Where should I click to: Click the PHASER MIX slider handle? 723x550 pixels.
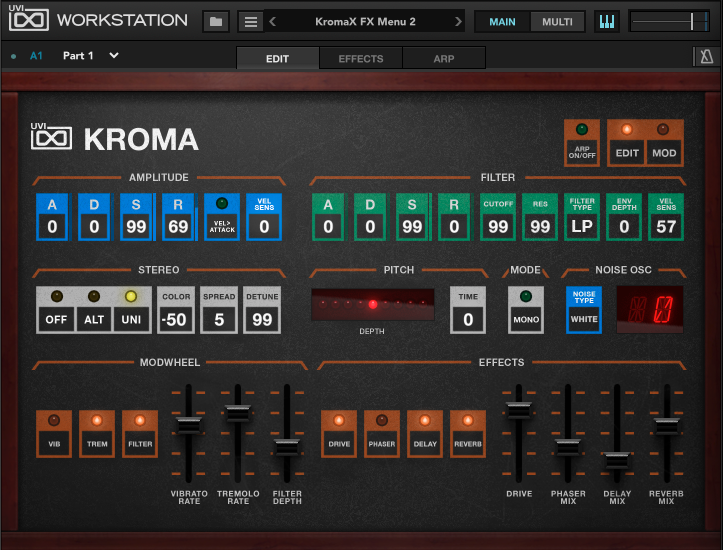coord(568,448)
